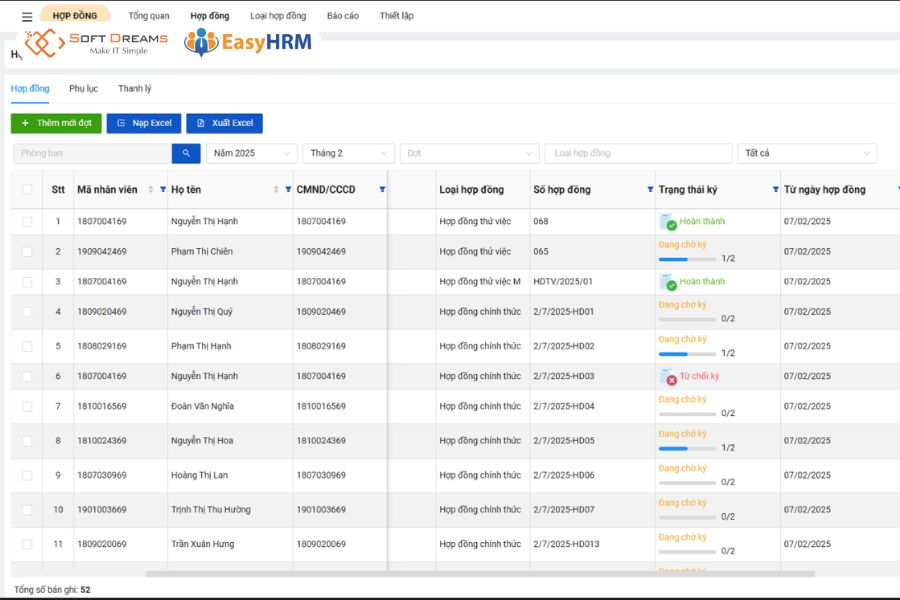900x600 pixels.
Task: Toggle the select-all checkbox in table header
Action: pyautogui.click(x=27, y=189)
